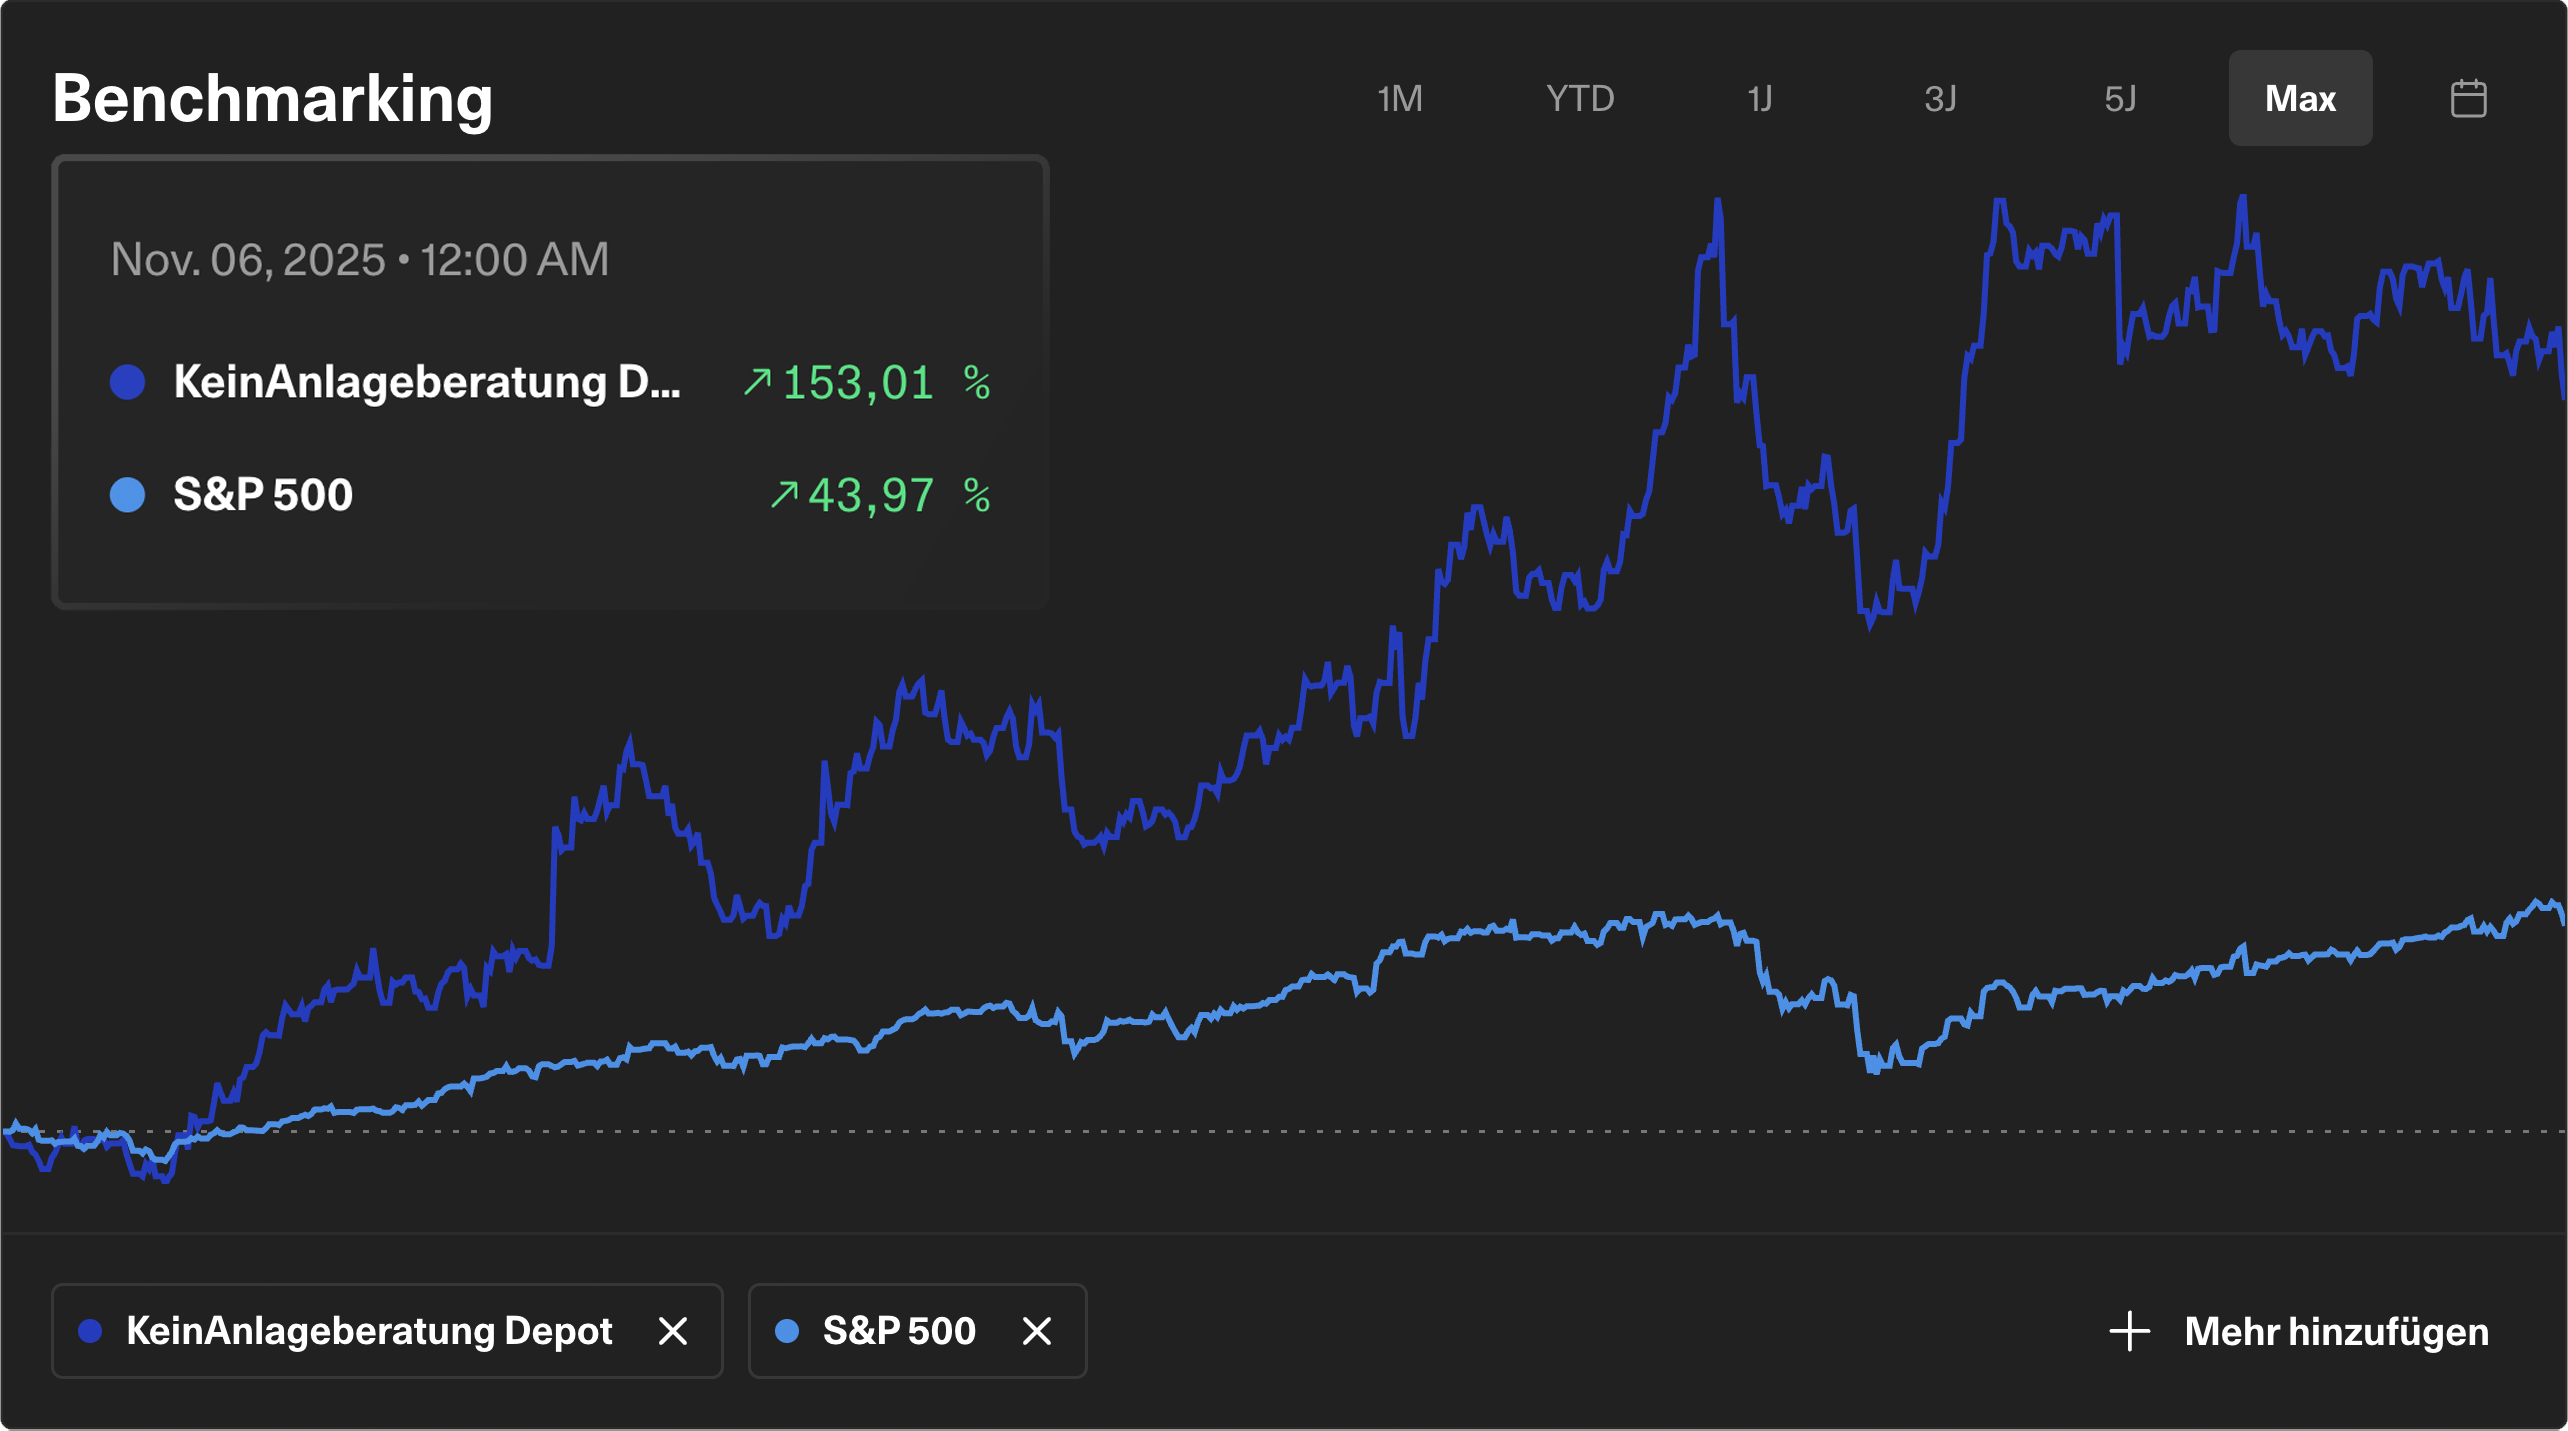Choose the 5J five-year range
The width and height of the screenshot is (2568, 1431).
pyautogui.click(x=2120, y=98)
